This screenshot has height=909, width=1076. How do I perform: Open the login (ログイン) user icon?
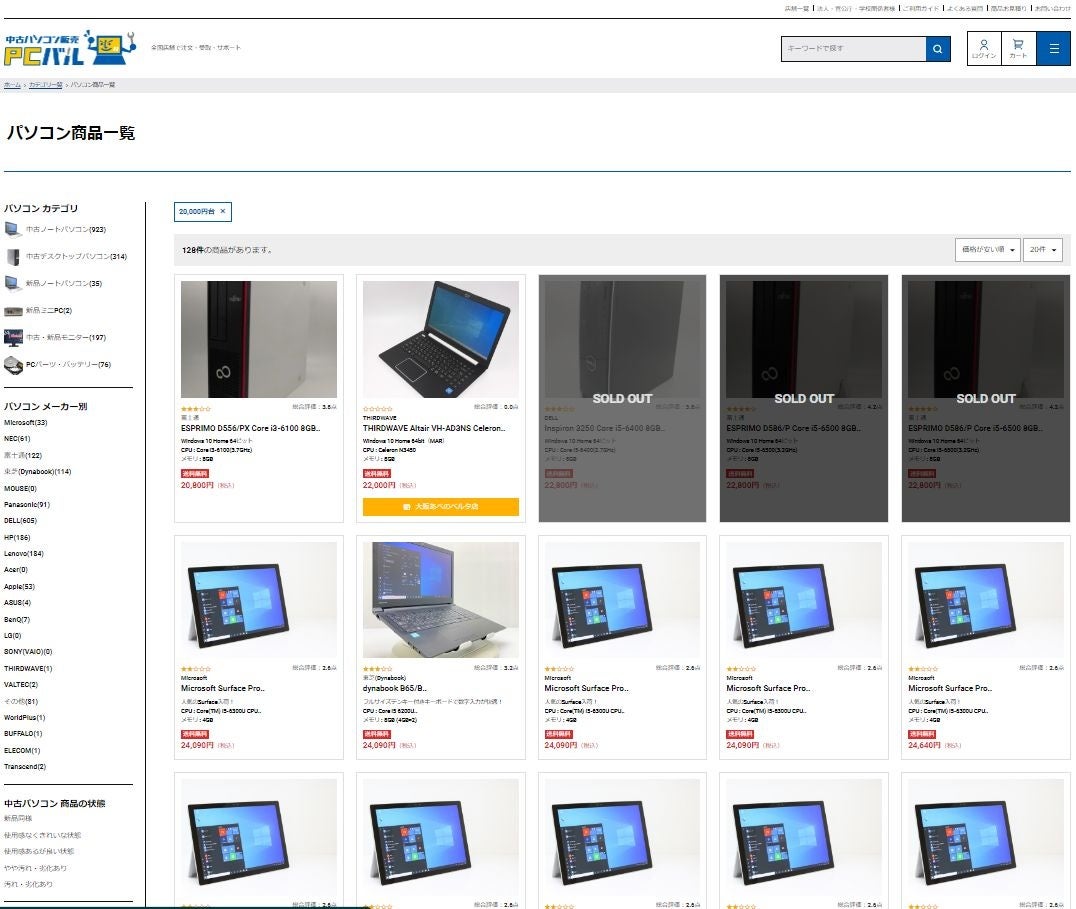984,49
